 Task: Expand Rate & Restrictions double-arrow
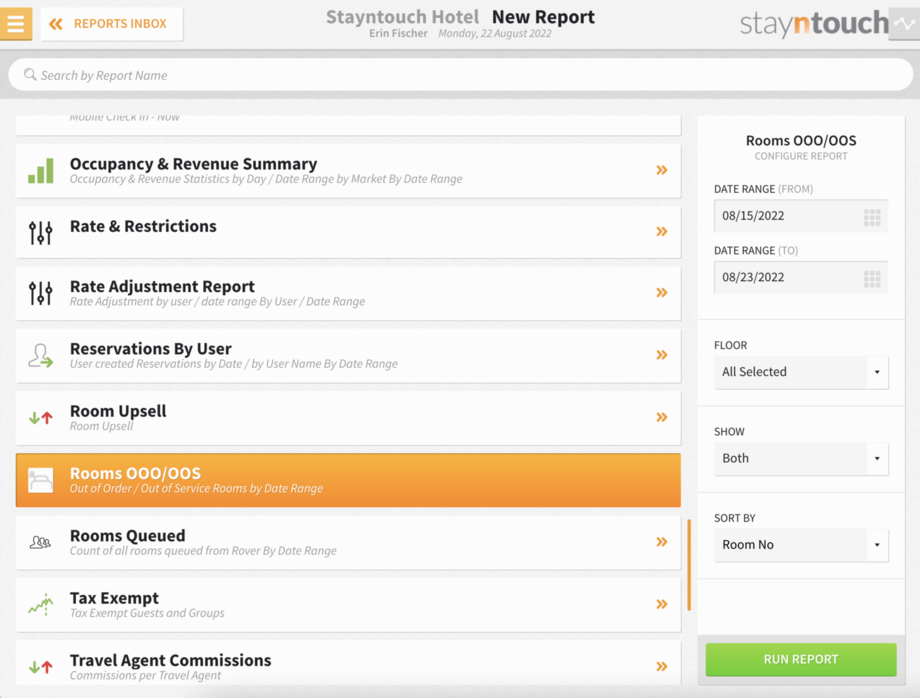662,232
